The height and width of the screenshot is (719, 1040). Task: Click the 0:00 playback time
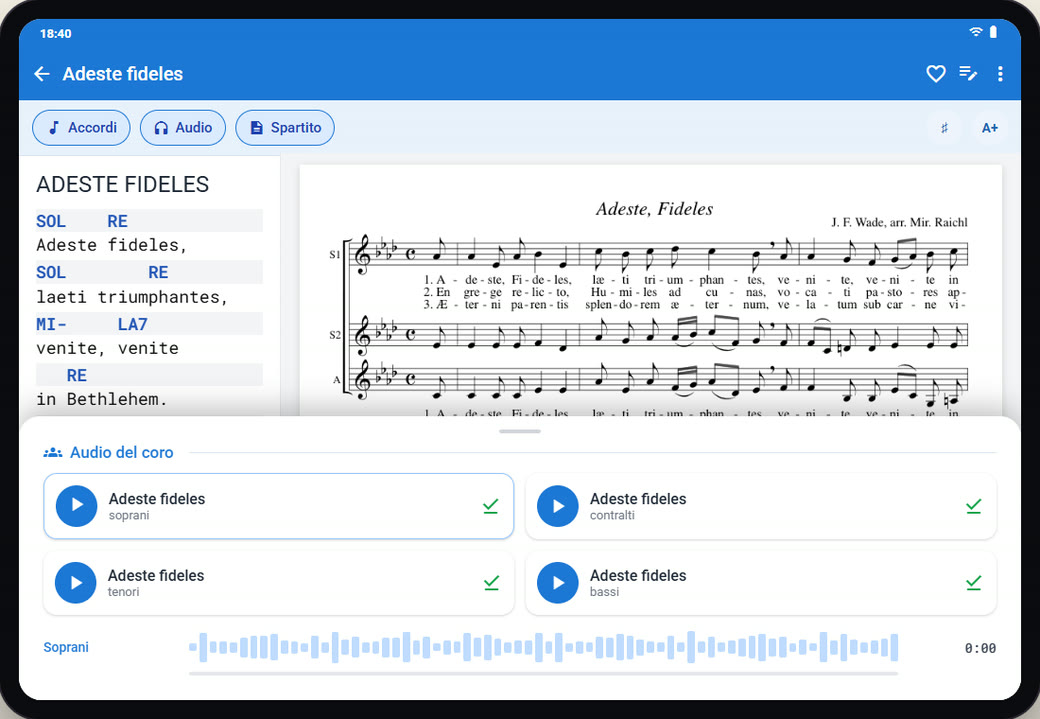point(980,648)
